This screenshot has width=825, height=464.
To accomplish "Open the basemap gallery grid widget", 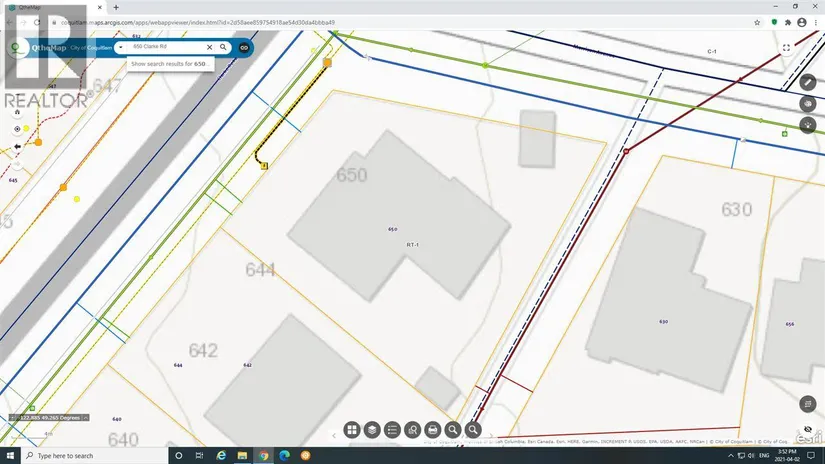I will [352, 430].
